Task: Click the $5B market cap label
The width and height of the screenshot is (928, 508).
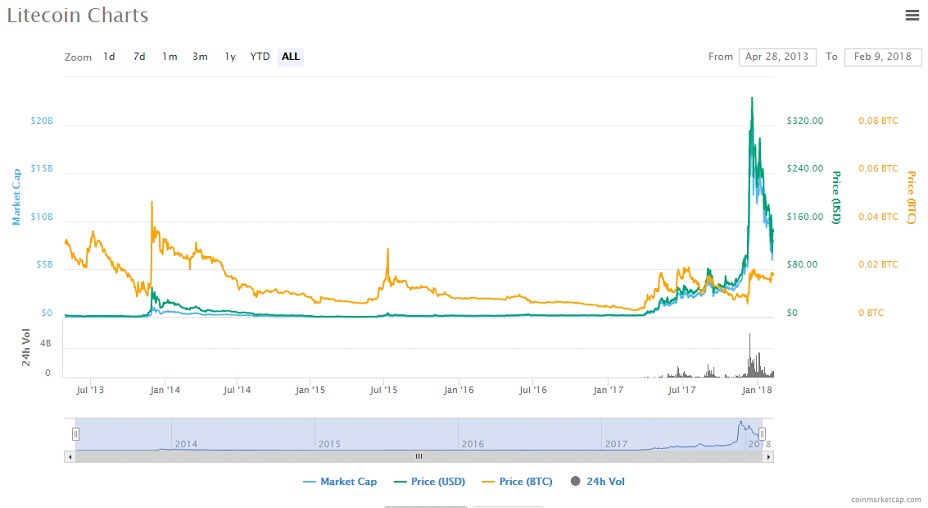Action: coord(44,265)
